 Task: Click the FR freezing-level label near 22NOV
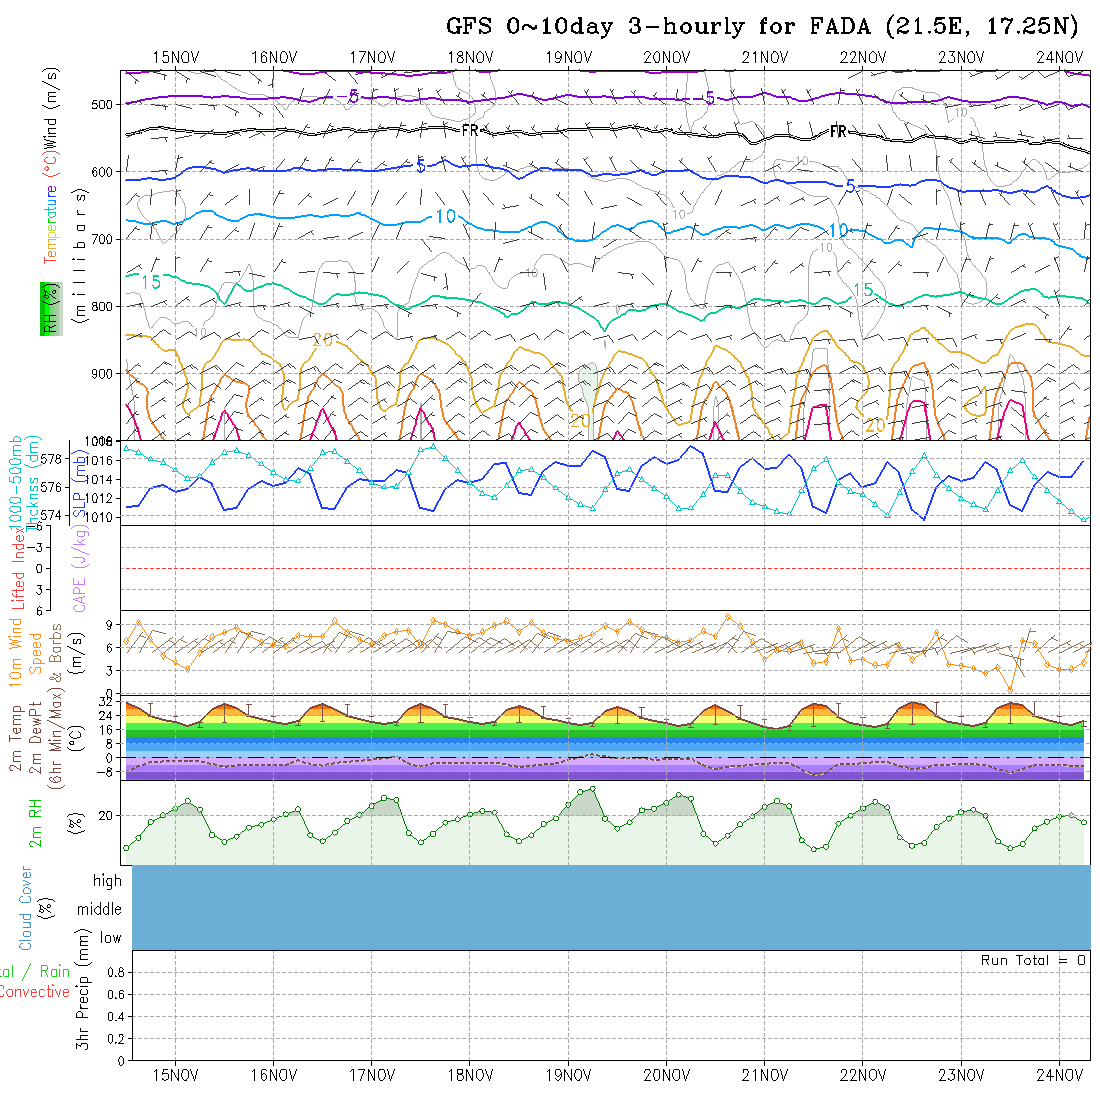click(838, 132)
